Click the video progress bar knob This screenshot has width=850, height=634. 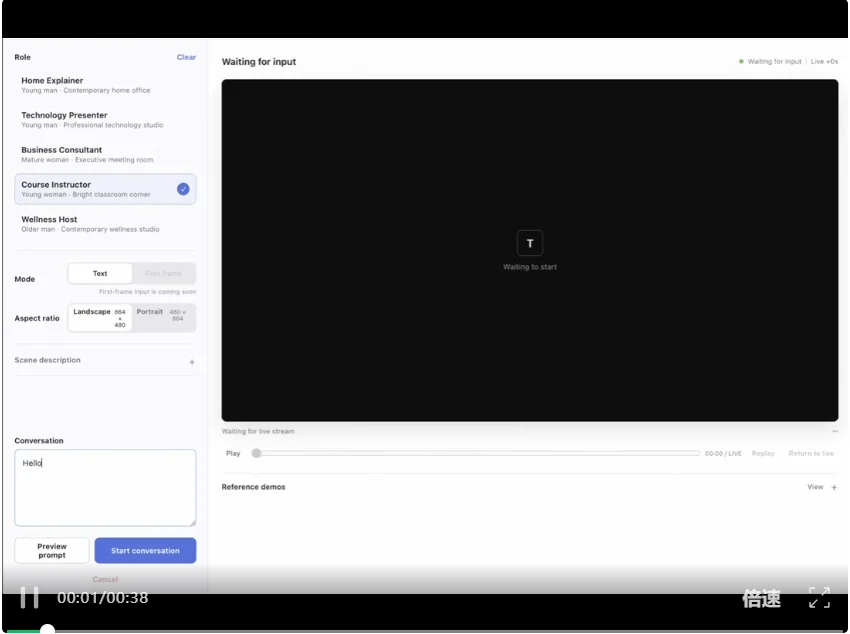[x=48, y=629]
